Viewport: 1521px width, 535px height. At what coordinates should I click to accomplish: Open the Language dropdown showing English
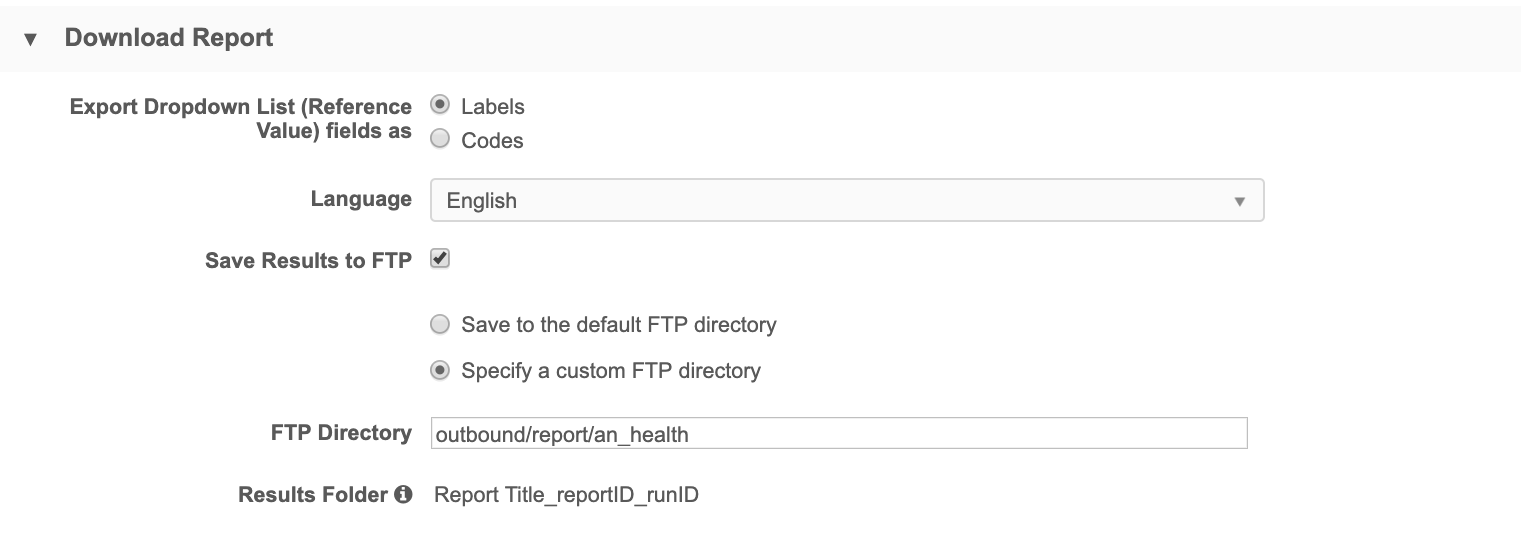[x=846, y=200]
